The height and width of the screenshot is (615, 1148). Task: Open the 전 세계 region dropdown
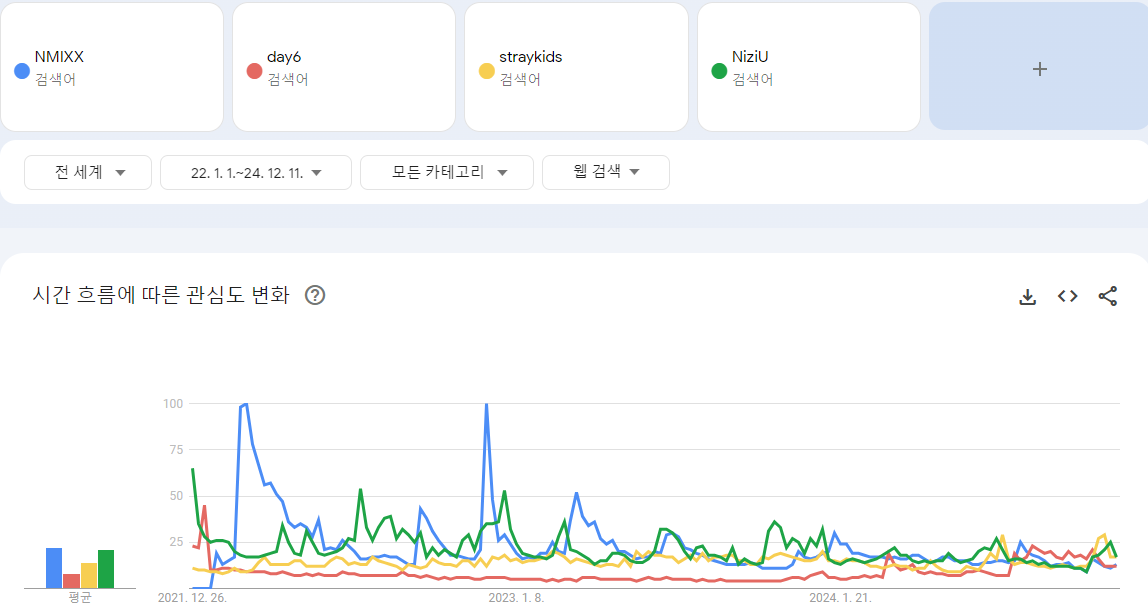(x=88, y=173)
